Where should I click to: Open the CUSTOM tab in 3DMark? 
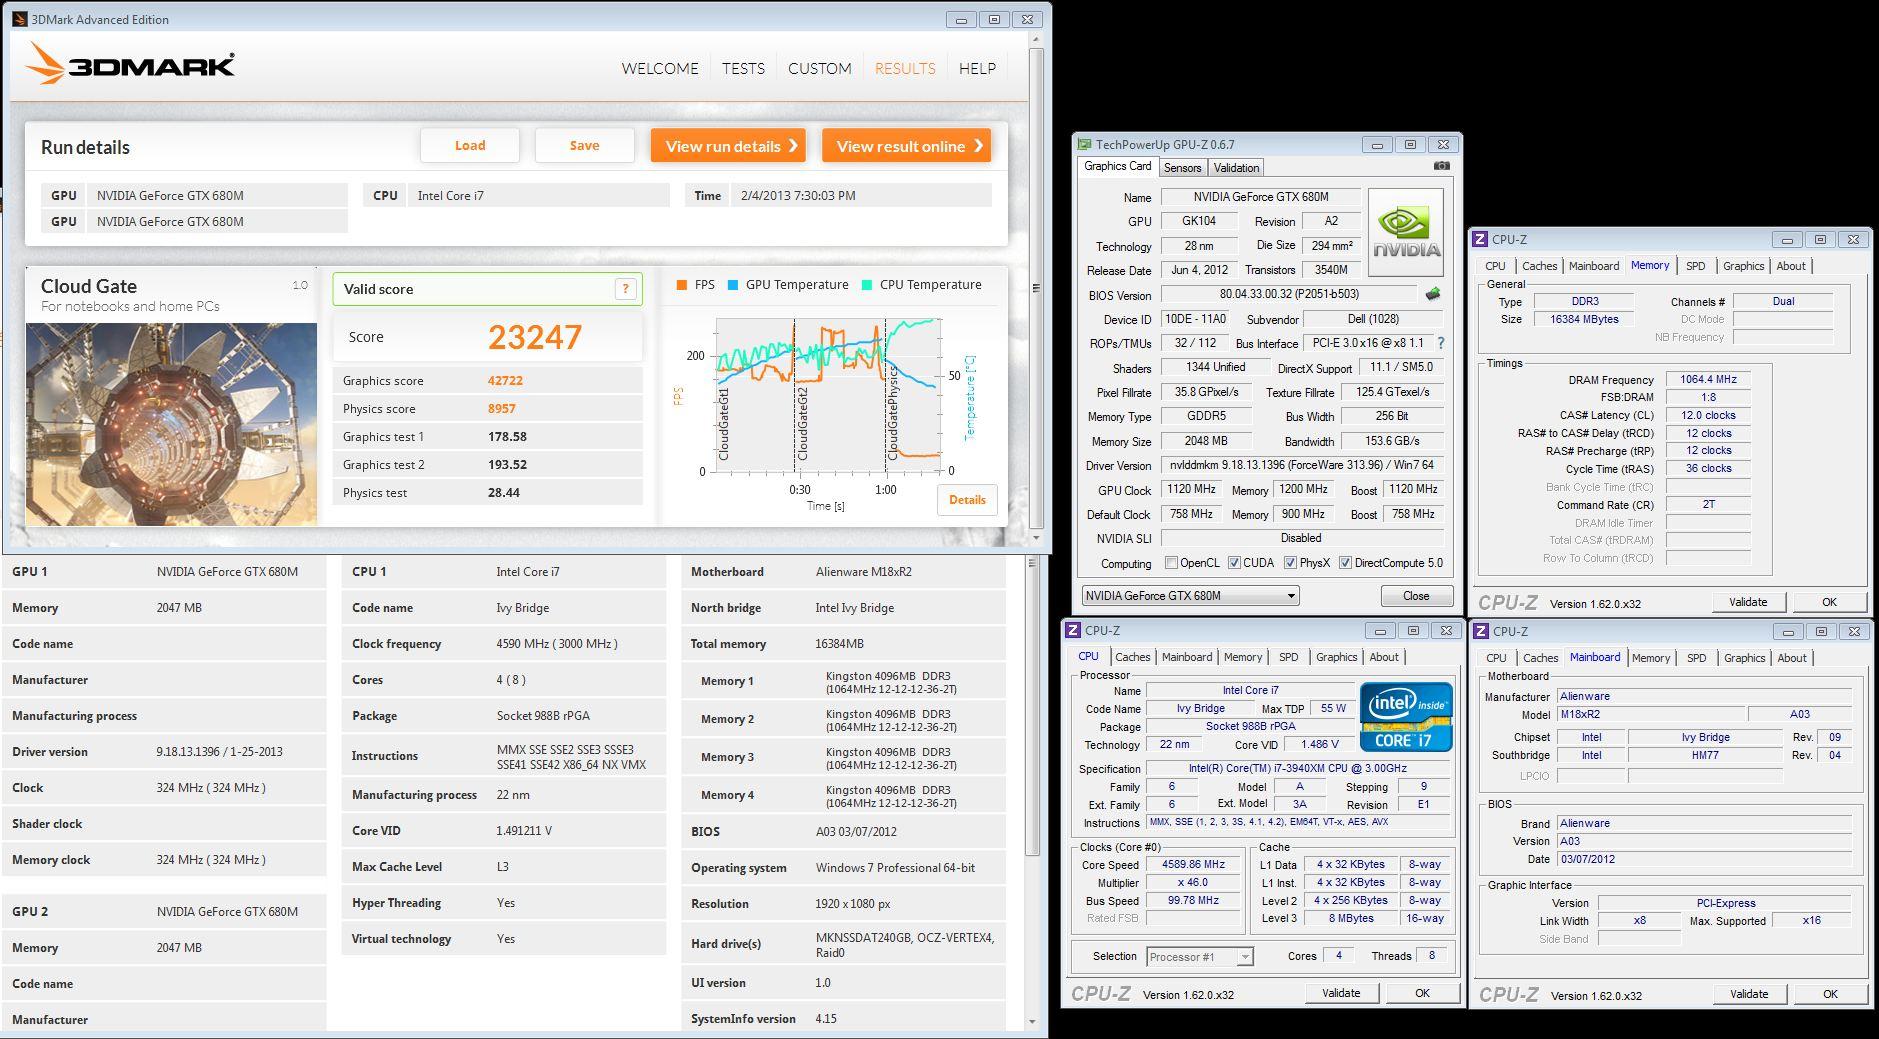(820, 68)
